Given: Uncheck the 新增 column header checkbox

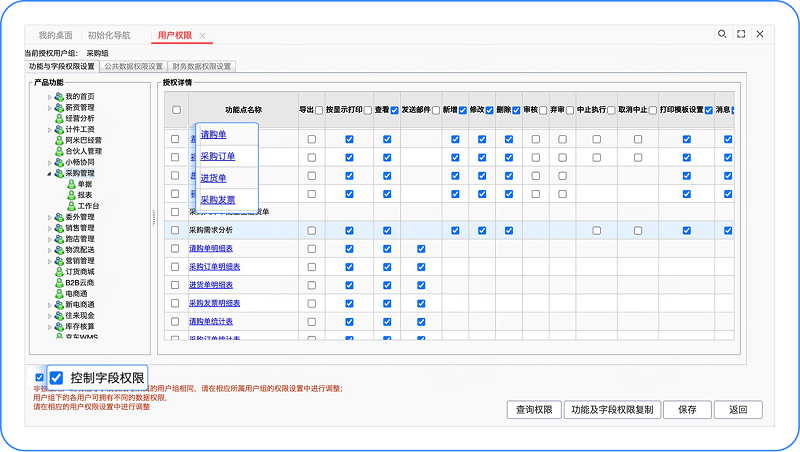Looking at the screenshot, I should point(463,110).
